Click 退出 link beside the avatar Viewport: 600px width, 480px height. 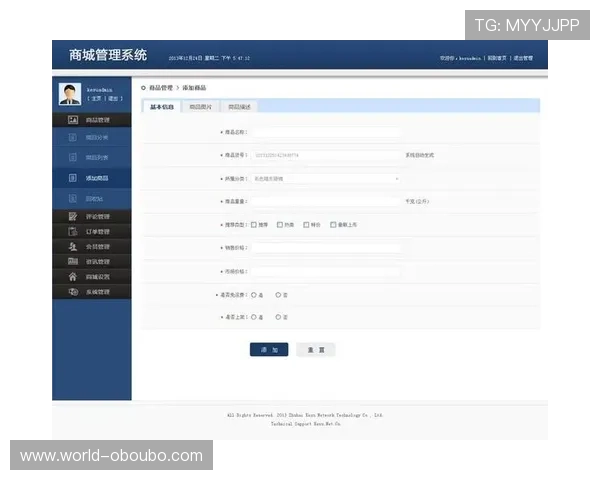tap(113, 99)
